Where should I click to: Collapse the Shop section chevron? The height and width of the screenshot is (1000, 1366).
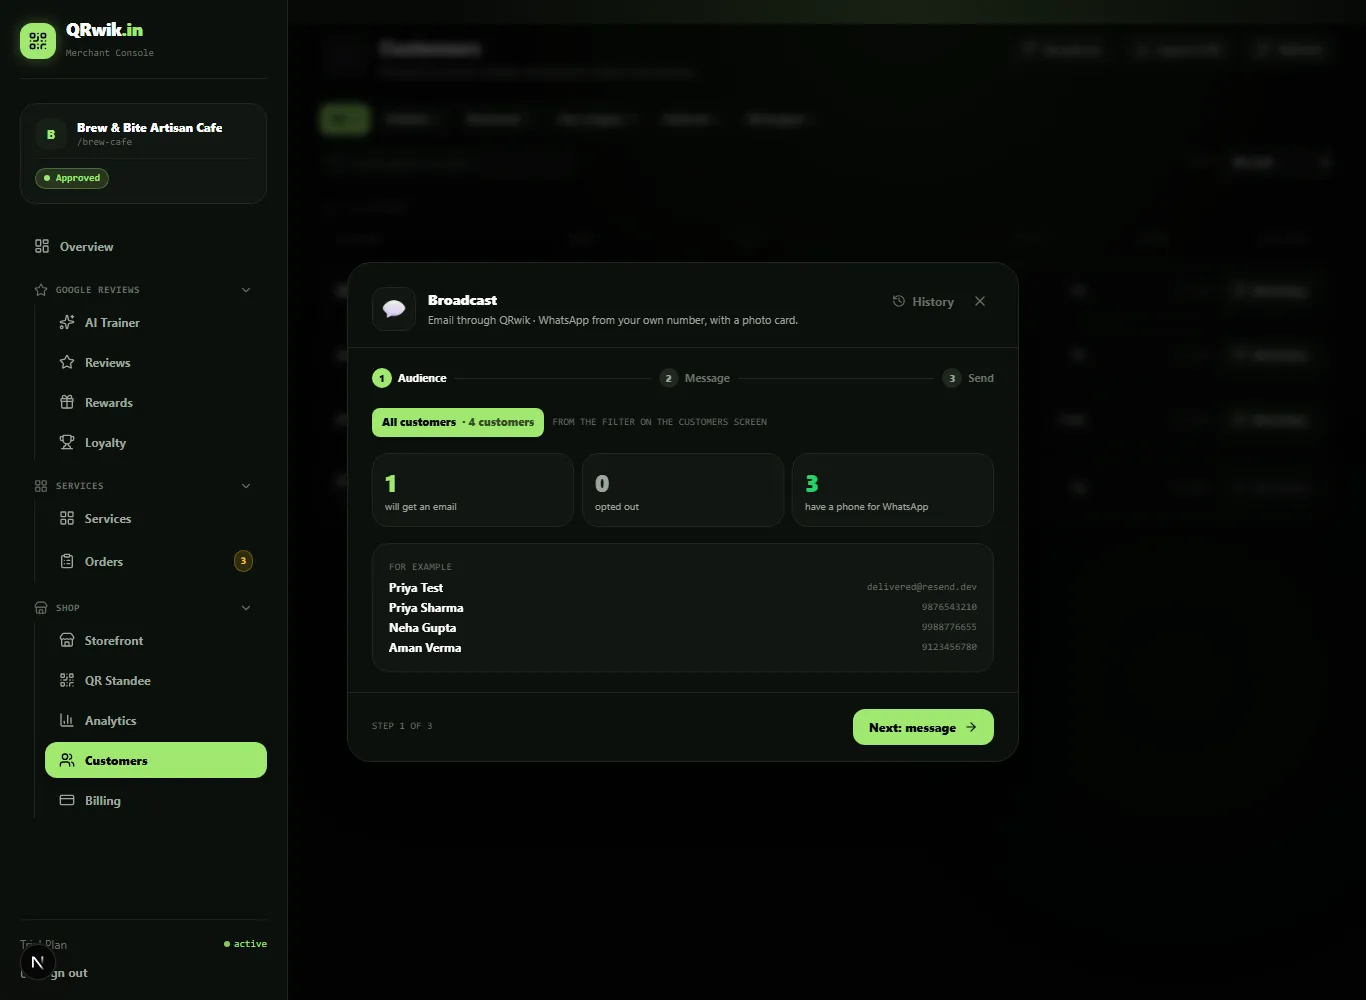tap(246, 608)
